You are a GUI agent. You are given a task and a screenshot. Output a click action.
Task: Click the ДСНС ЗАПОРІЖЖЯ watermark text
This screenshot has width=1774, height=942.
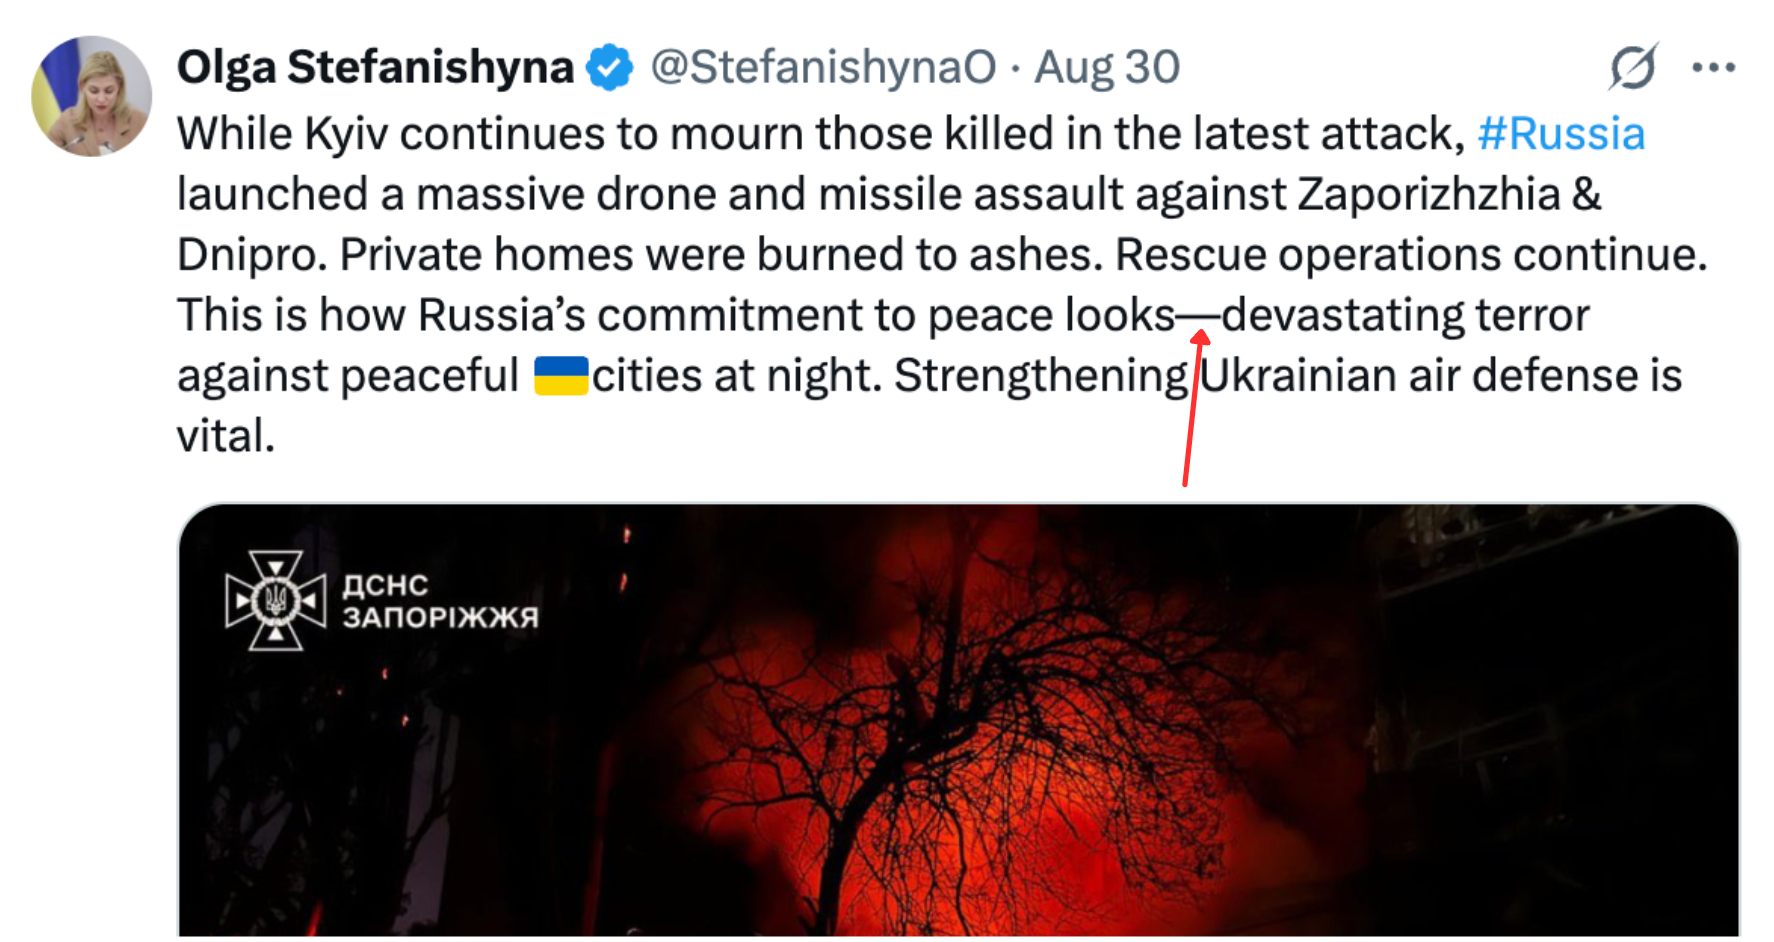(439, 601)
